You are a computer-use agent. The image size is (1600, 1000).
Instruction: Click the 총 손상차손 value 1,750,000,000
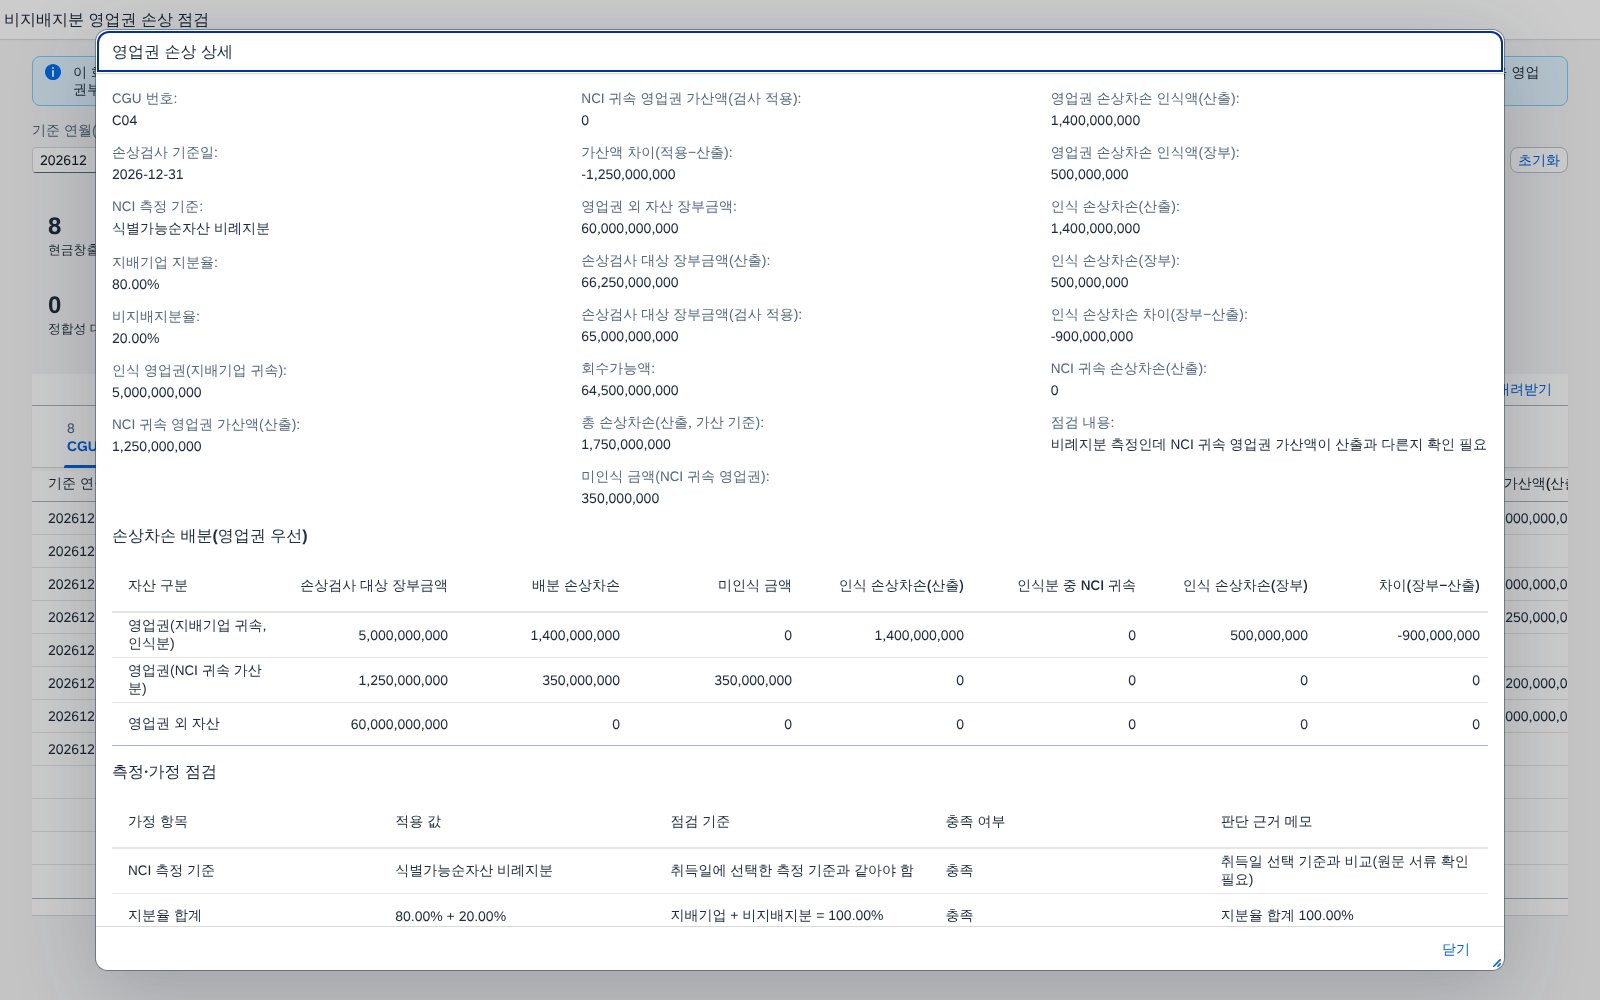point(626,444)
